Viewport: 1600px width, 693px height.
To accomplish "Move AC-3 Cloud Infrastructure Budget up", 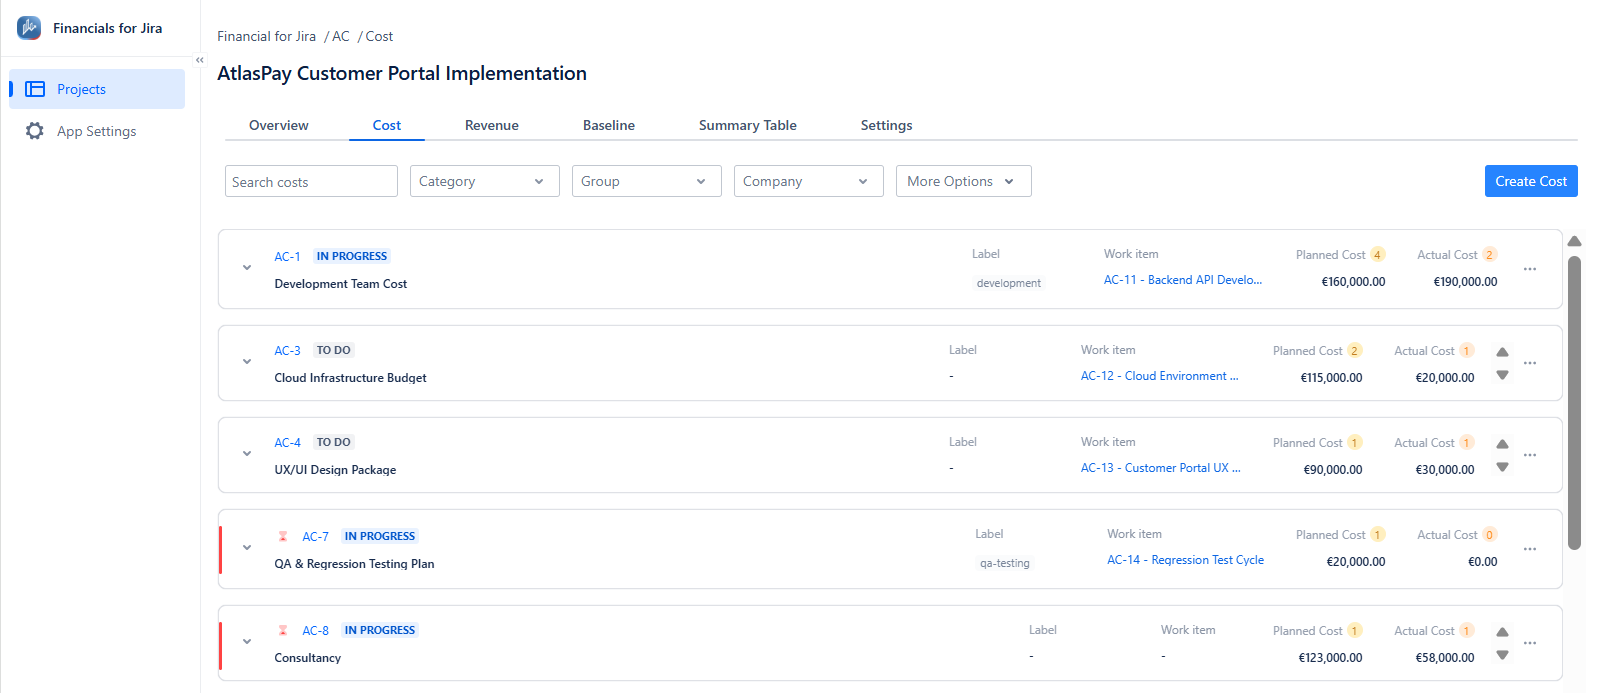I will pyautogui.click(x=1502, y=352).
